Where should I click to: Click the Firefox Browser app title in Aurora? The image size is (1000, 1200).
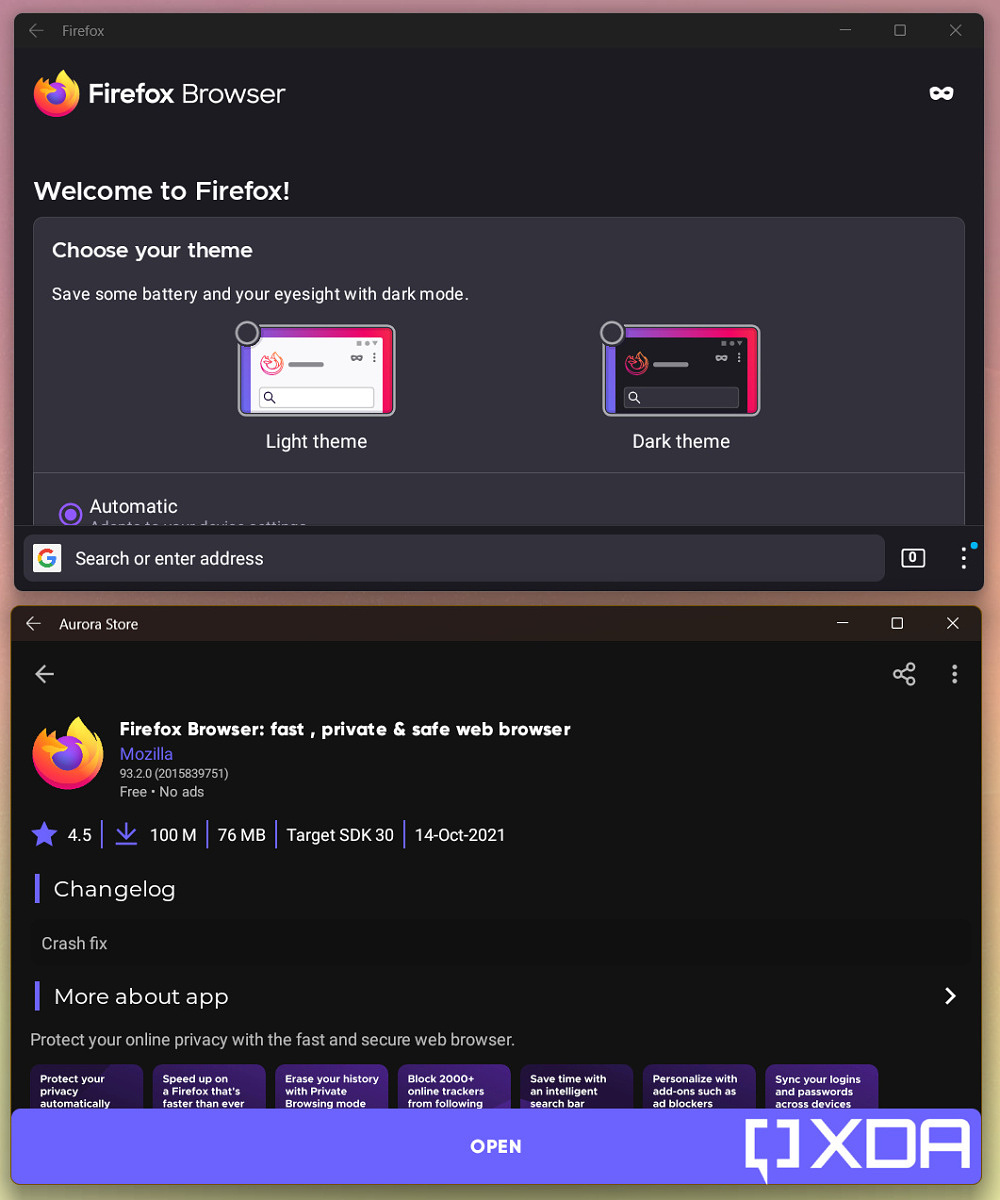pyautogui.click(x=345, y=729)
